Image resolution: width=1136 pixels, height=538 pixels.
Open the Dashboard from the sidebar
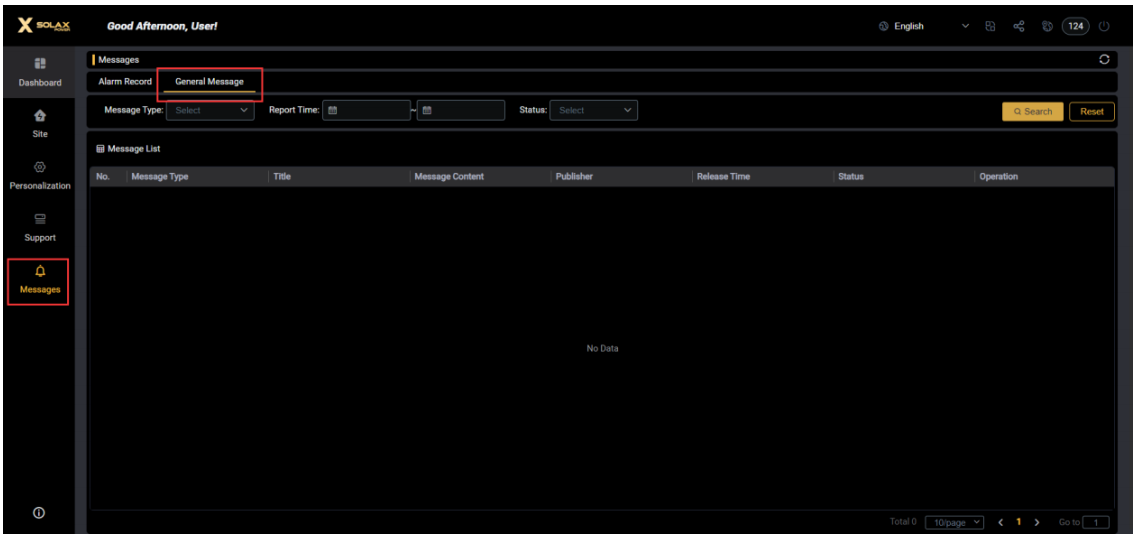pyautogui.click(x=40, y=72)
